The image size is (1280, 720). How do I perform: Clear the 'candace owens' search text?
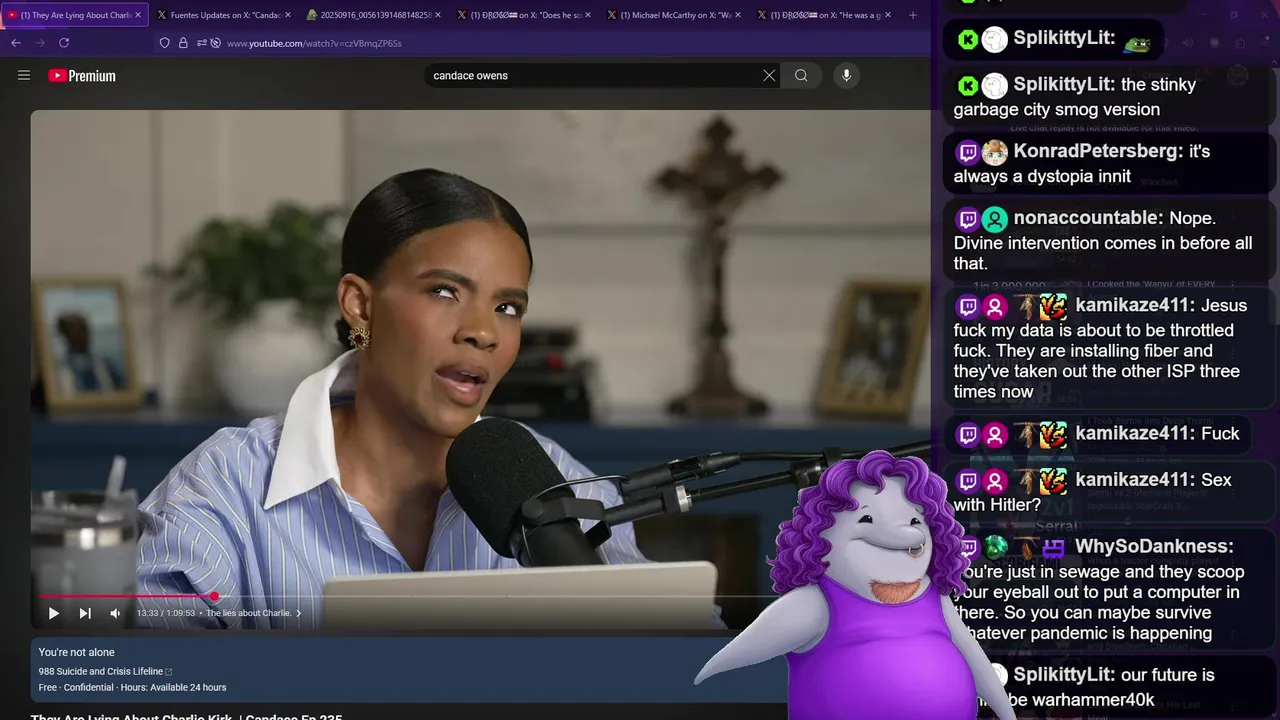click(769, 75)
